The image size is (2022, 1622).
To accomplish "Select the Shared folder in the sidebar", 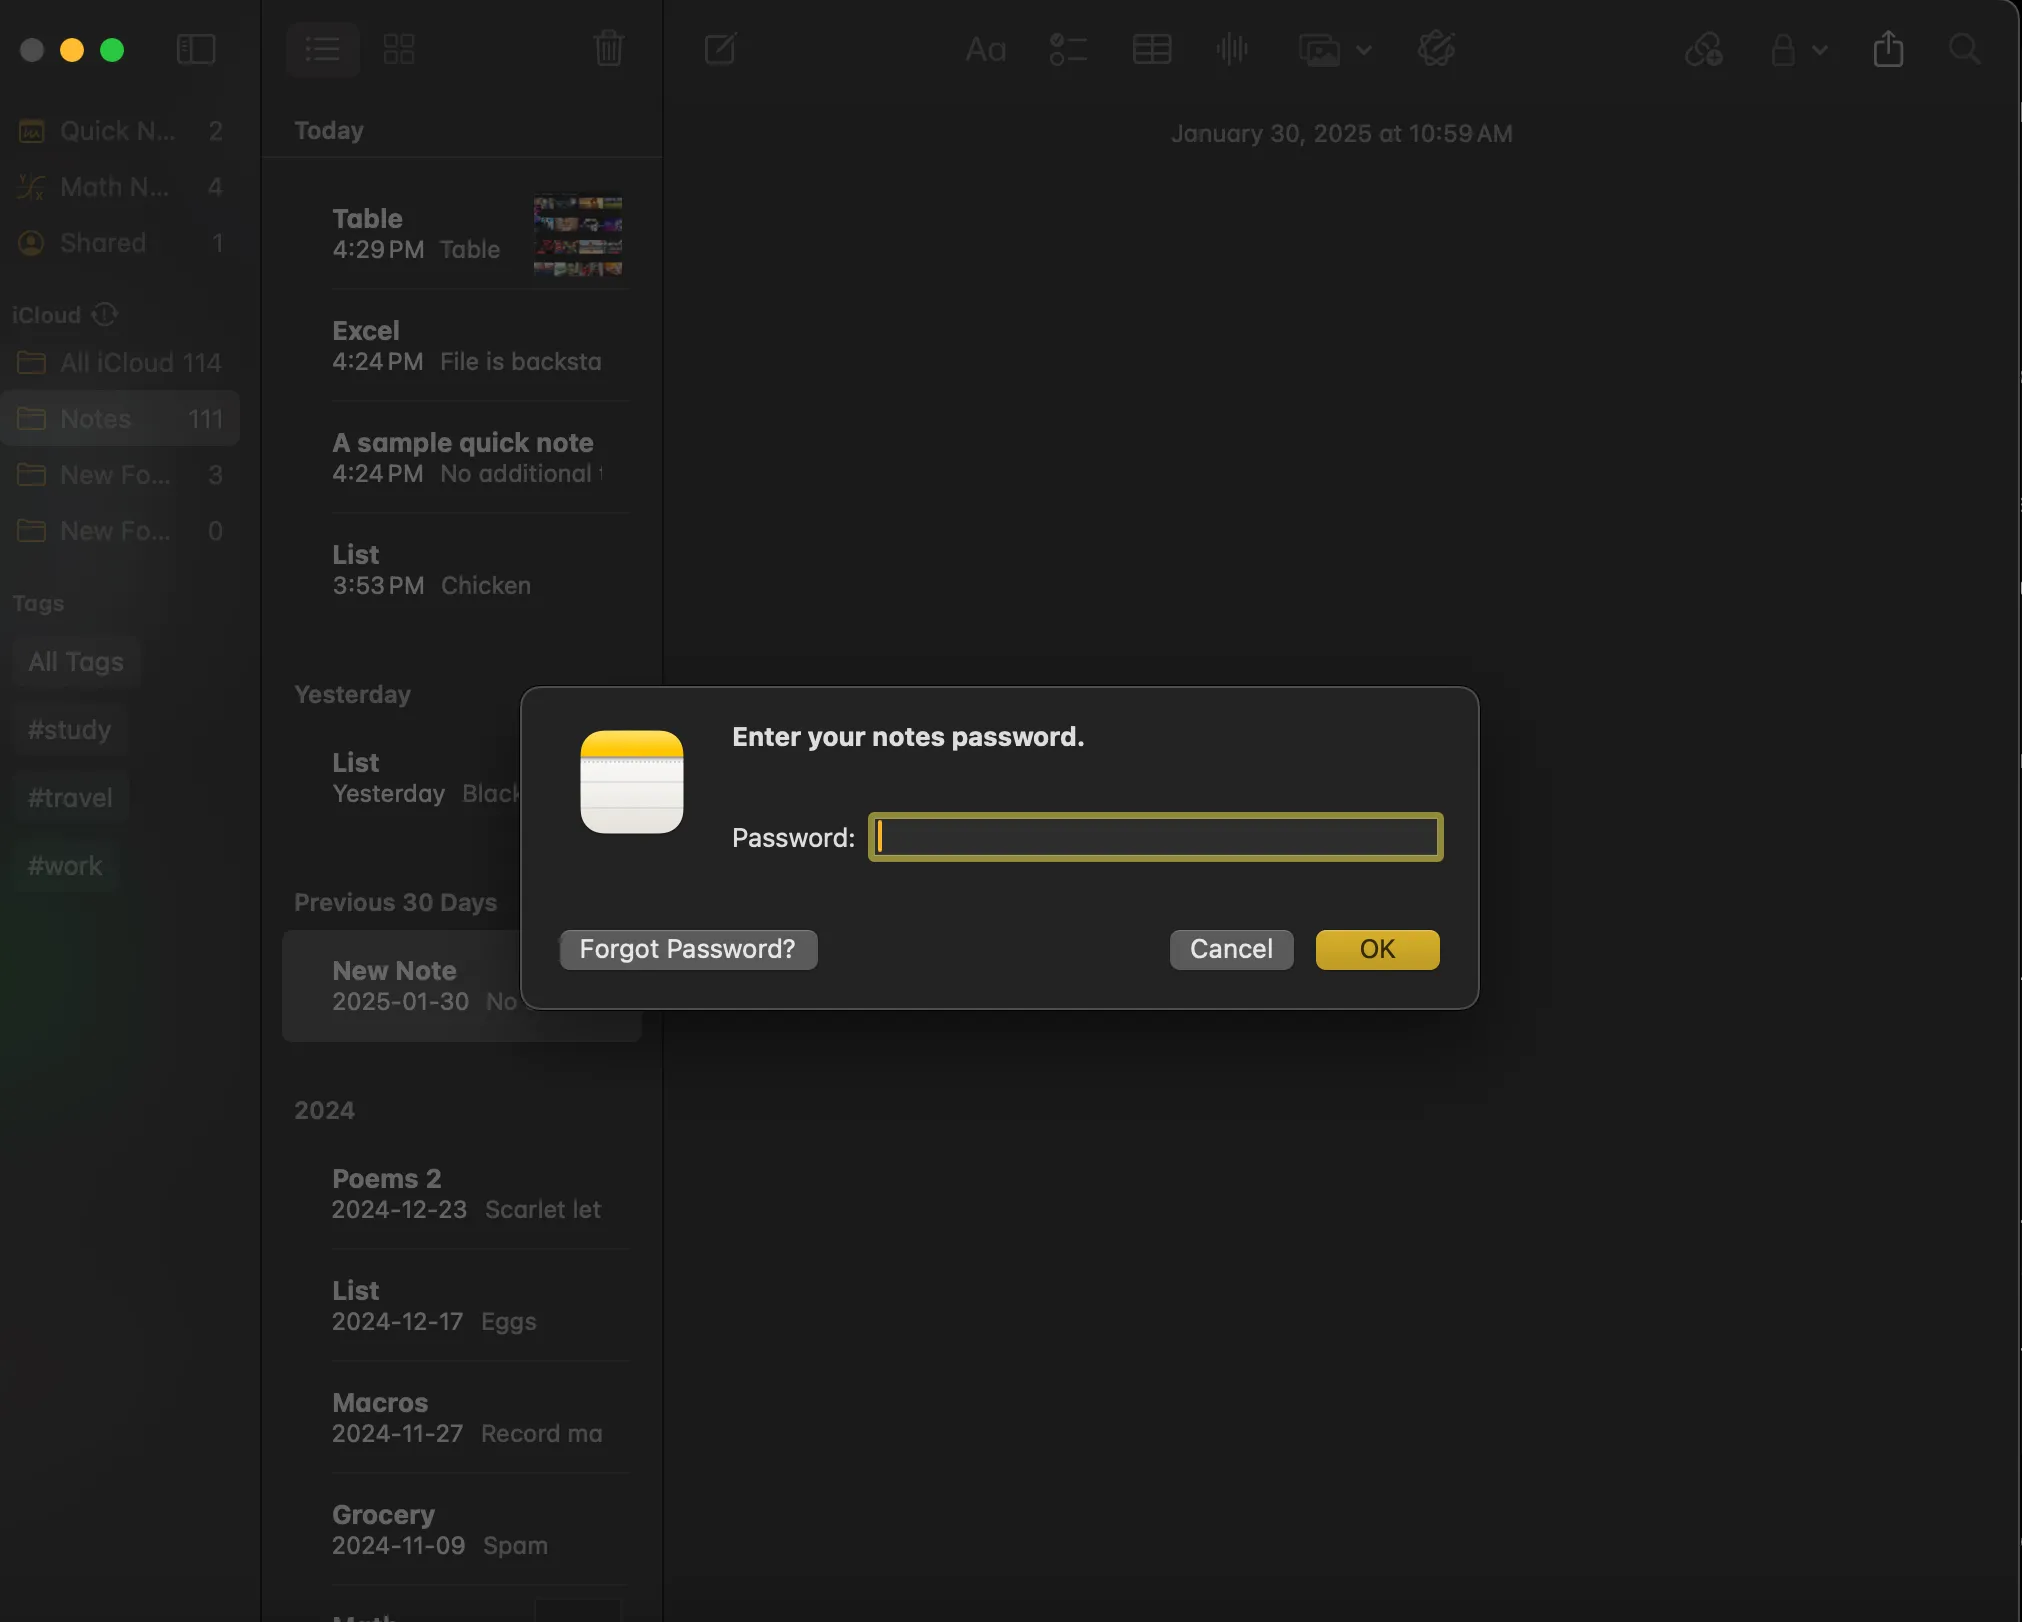I will [x=100, y=243].
